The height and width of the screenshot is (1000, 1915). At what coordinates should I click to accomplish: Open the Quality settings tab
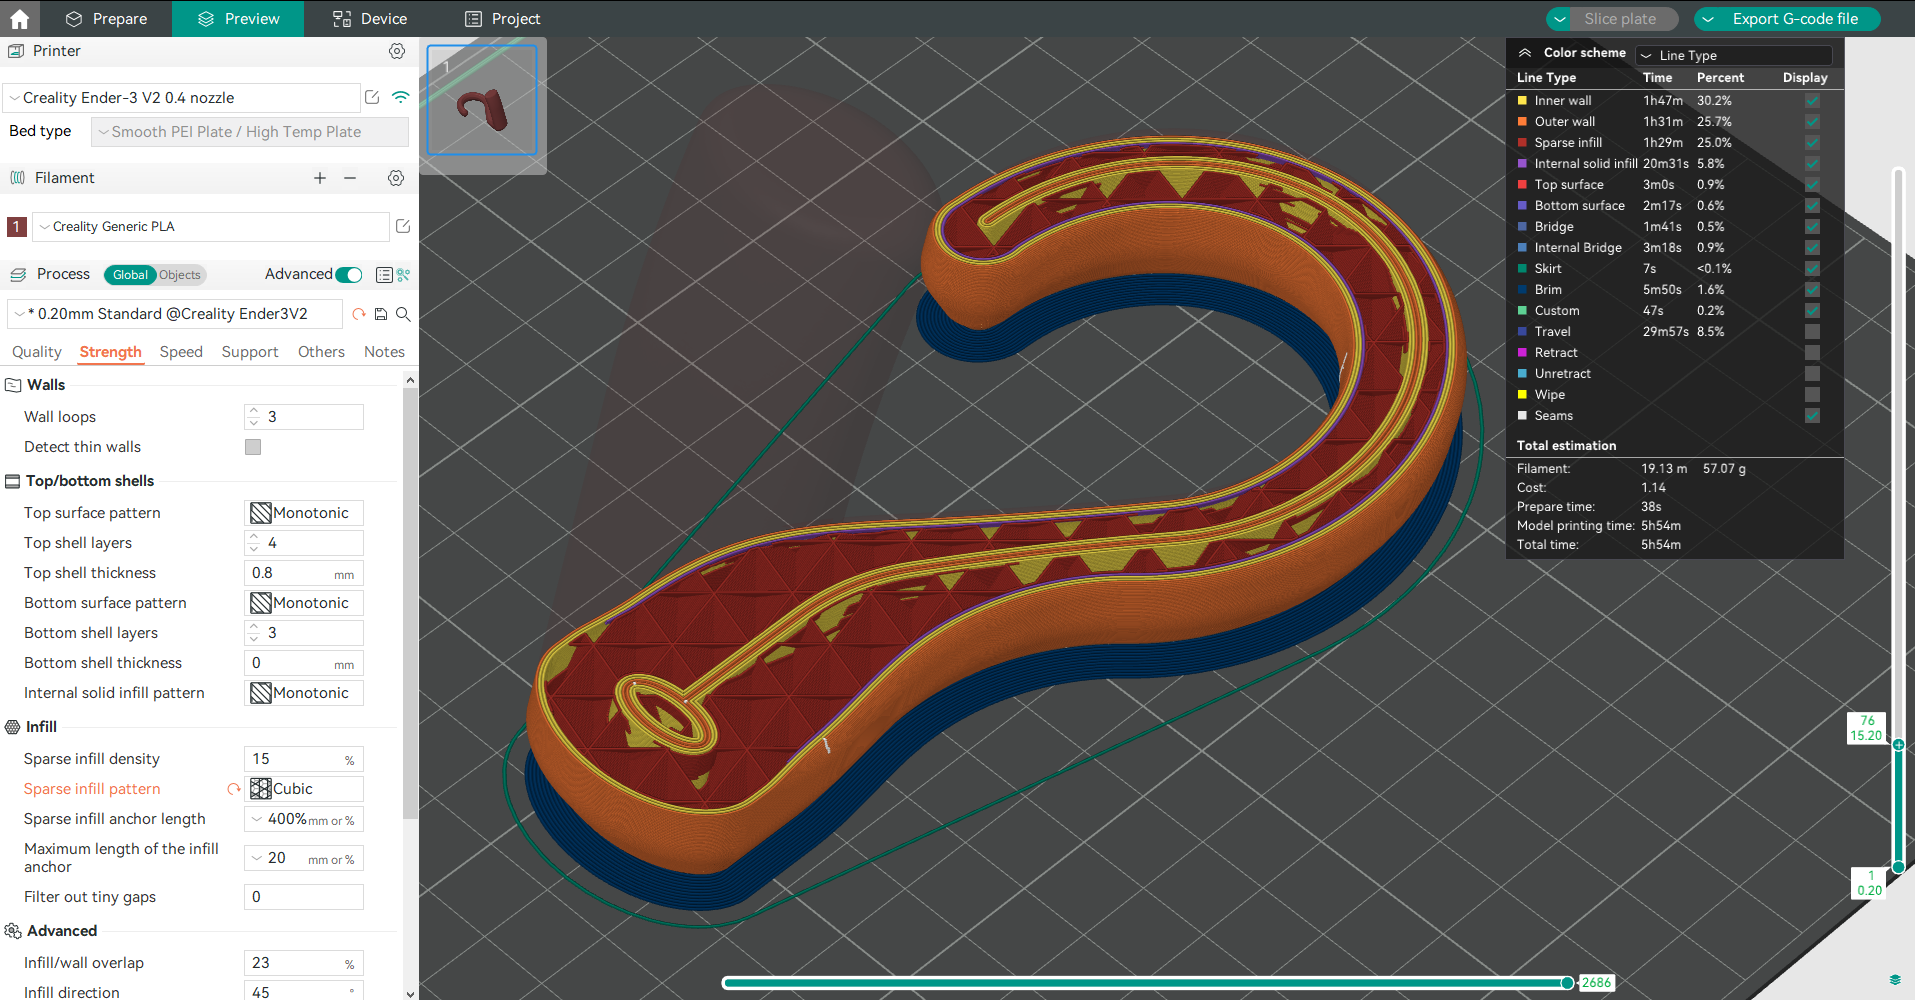click(x=37, y=352)
